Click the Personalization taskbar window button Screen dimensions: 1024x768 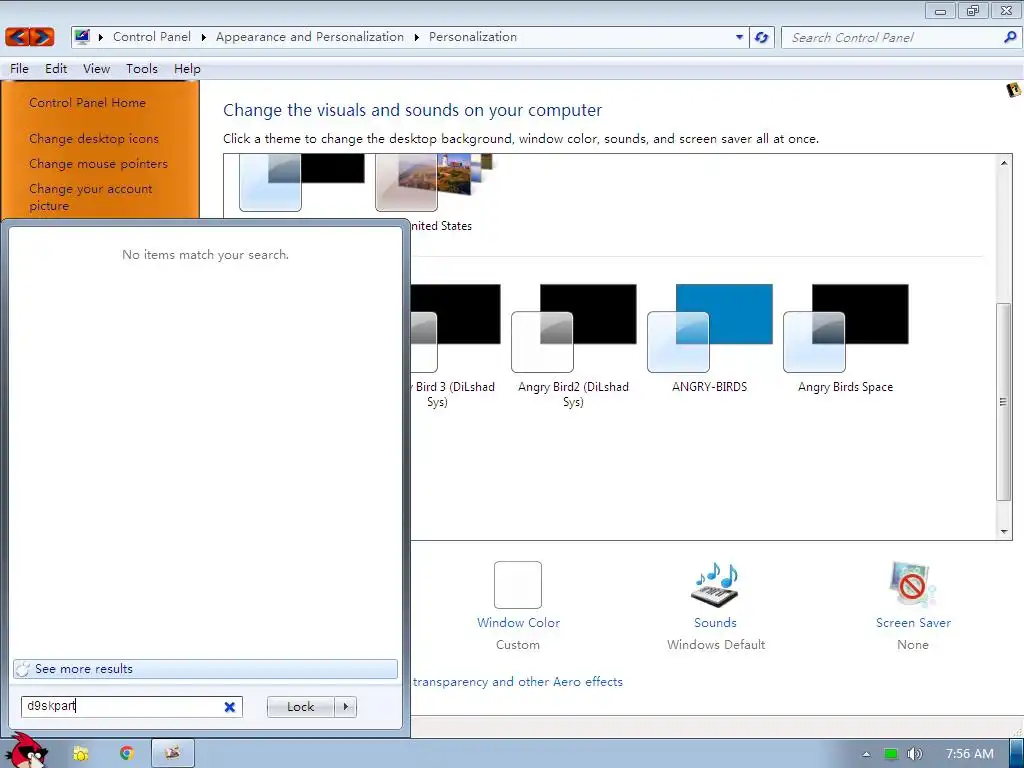173,754
